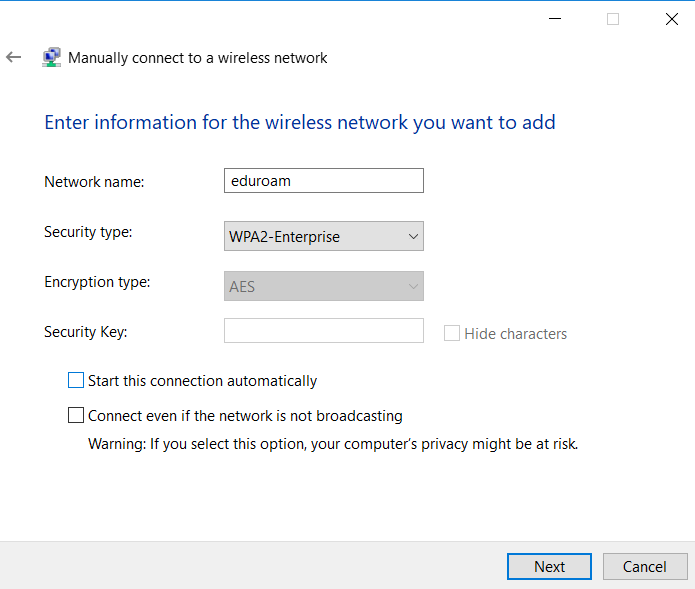The height and width of the screenshot is (589, 695).
Task: Cancel the wireless network setup
Action: pyautogui.click(x=645, y=566)
